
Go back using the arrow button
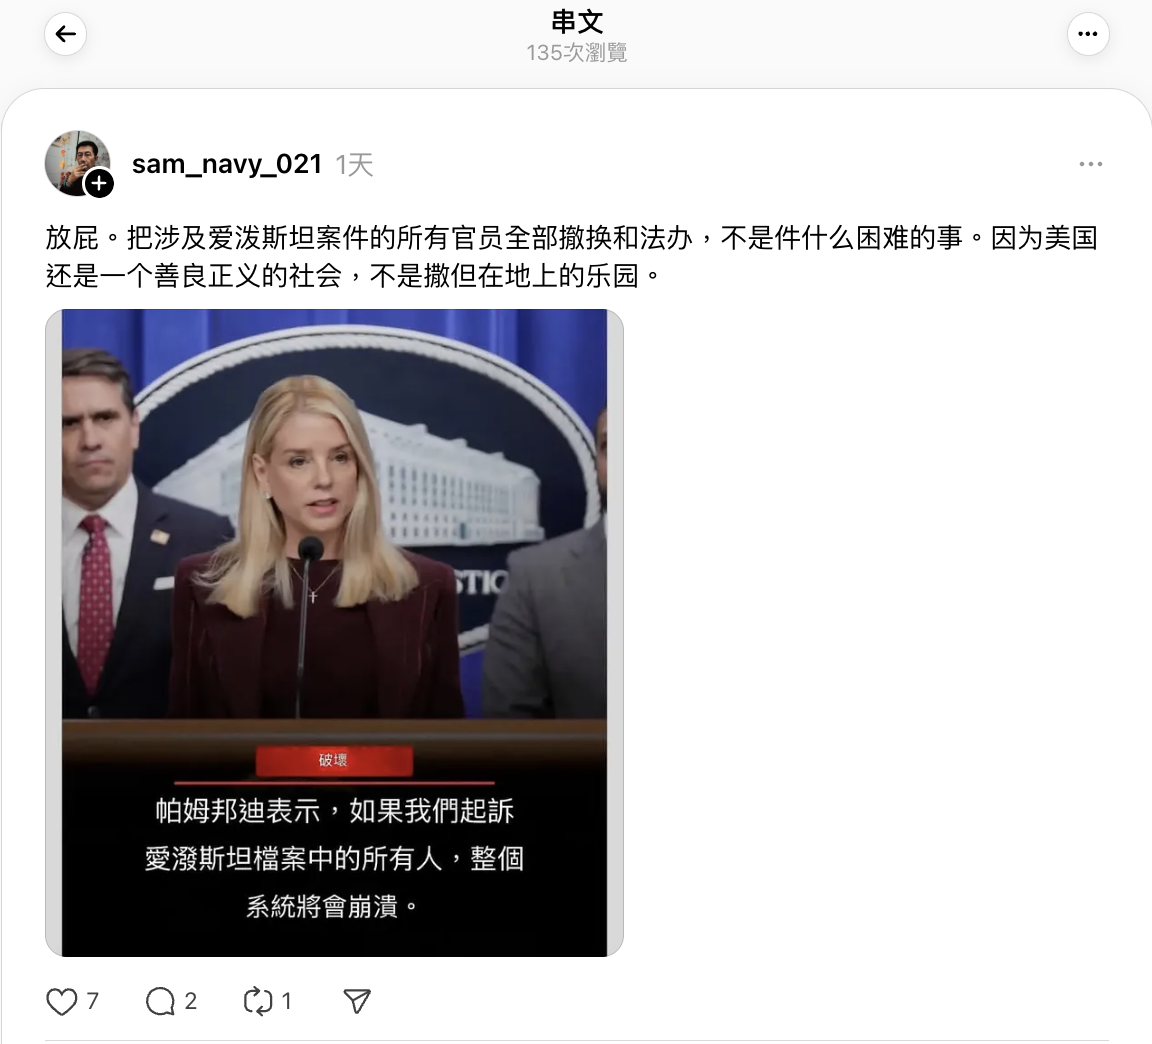(x=65, y=34)
